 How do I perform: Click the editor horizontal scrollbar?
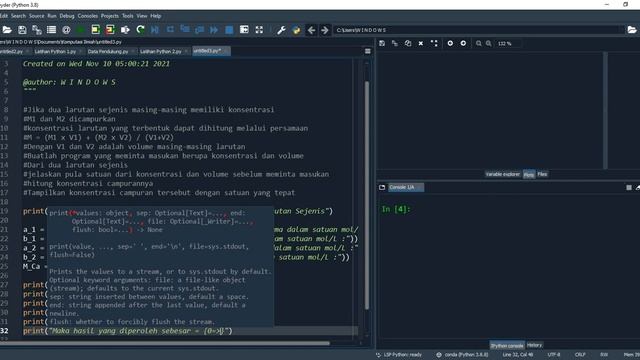(164, 343)
